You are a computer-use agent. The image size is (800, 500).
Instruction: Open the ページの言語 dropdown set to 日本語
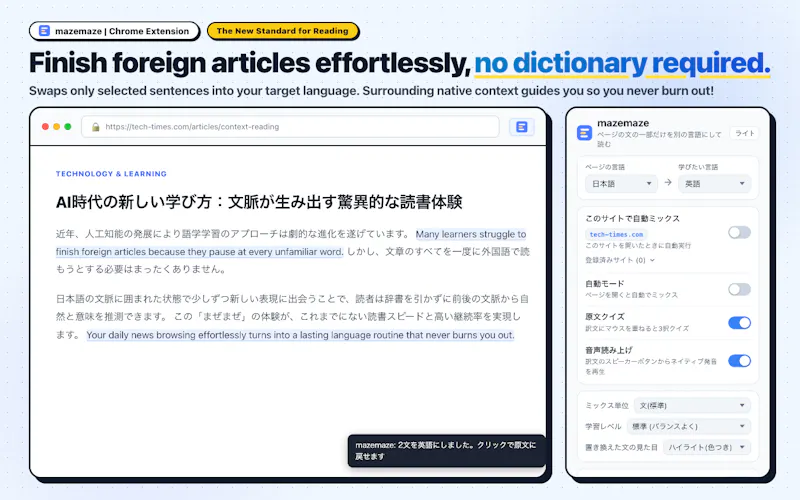621,184
